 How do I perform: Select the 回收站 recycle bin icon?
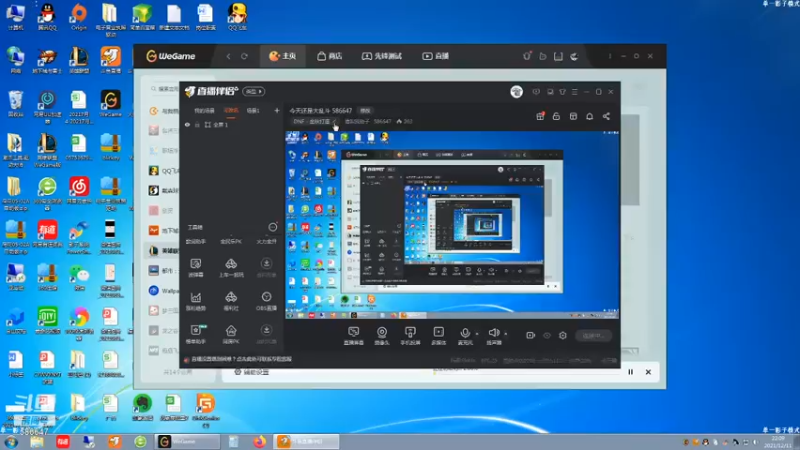pyautogui.click(x=16, y=104)
